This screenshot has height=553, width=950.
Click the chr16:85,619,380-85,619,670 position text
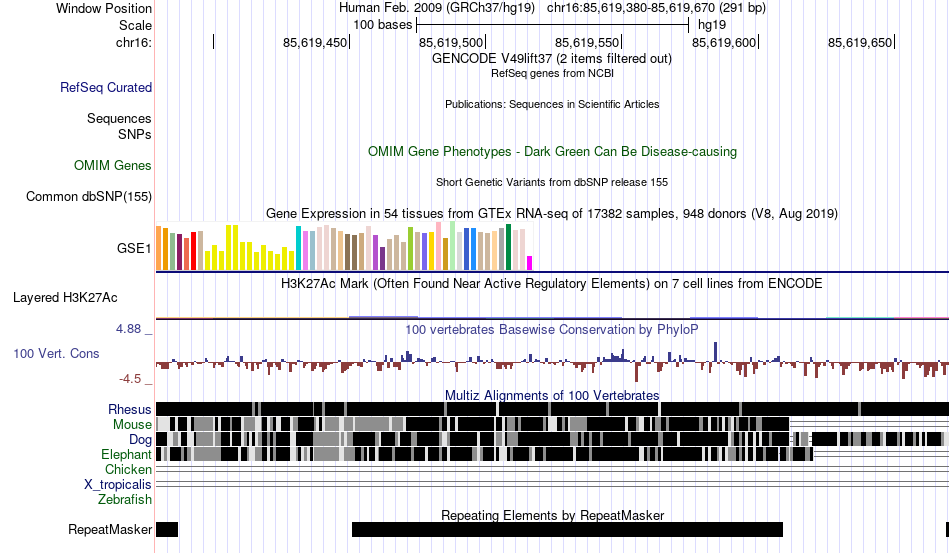click(656, 8)
